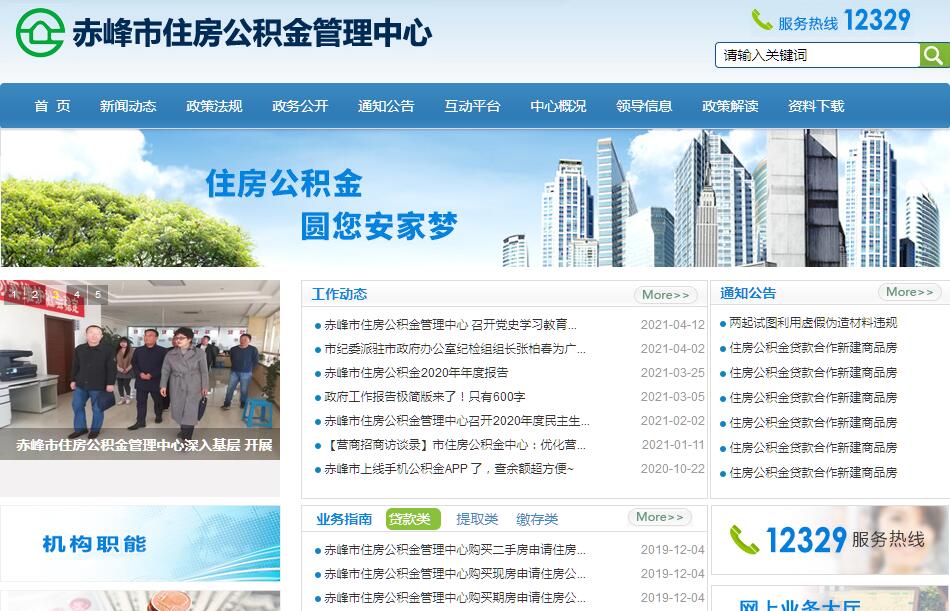Show More>> for the 业务指南 section
The width and height of the screenshot is (950, 611).
click(660, 517)
